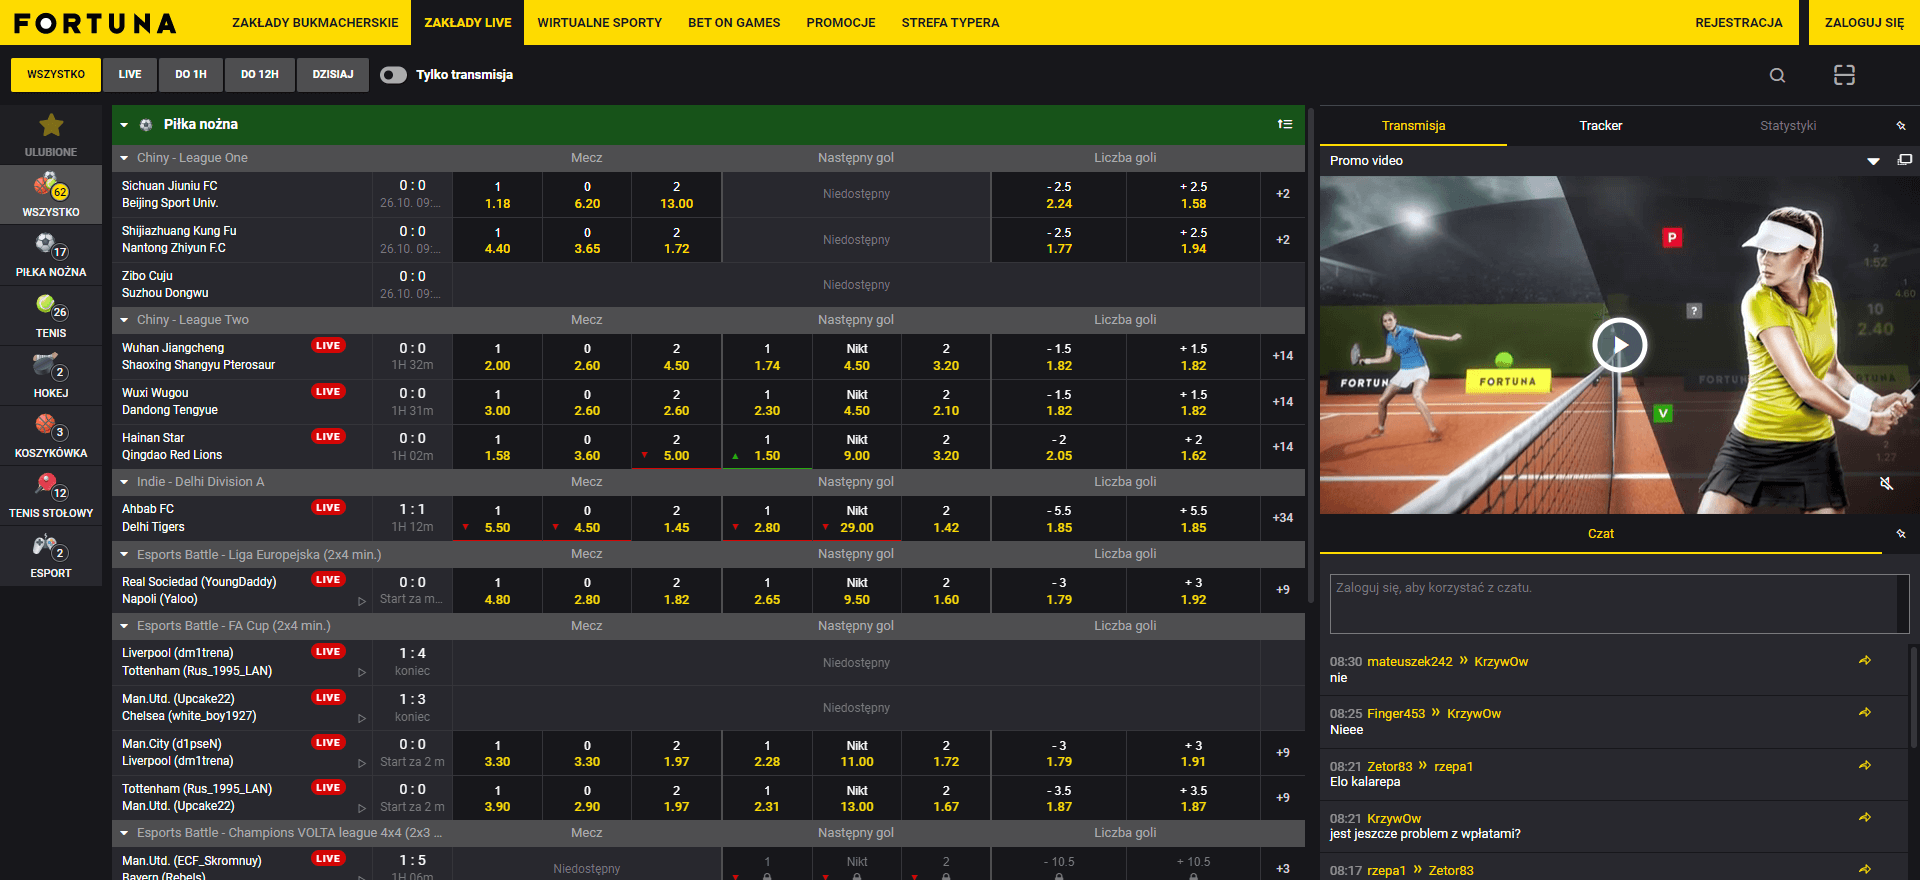Unmute the promo video sound
This screenshot has height=880, width=1920.
(1886, 483)
